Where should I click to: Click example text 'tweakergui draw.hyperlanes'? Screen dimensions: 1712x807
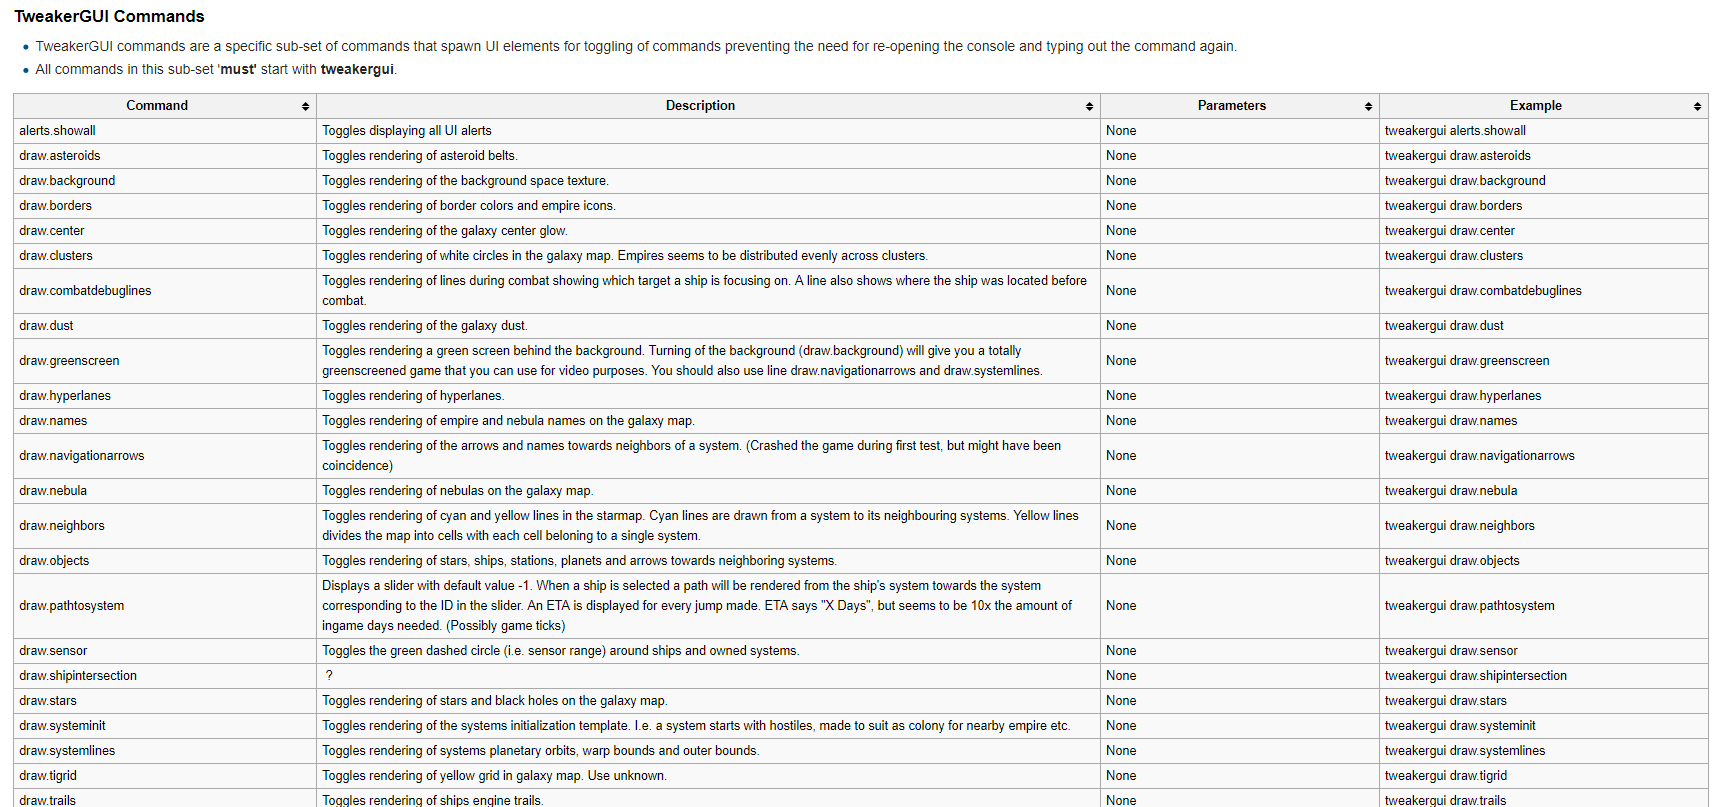(x=1462, y=396)
